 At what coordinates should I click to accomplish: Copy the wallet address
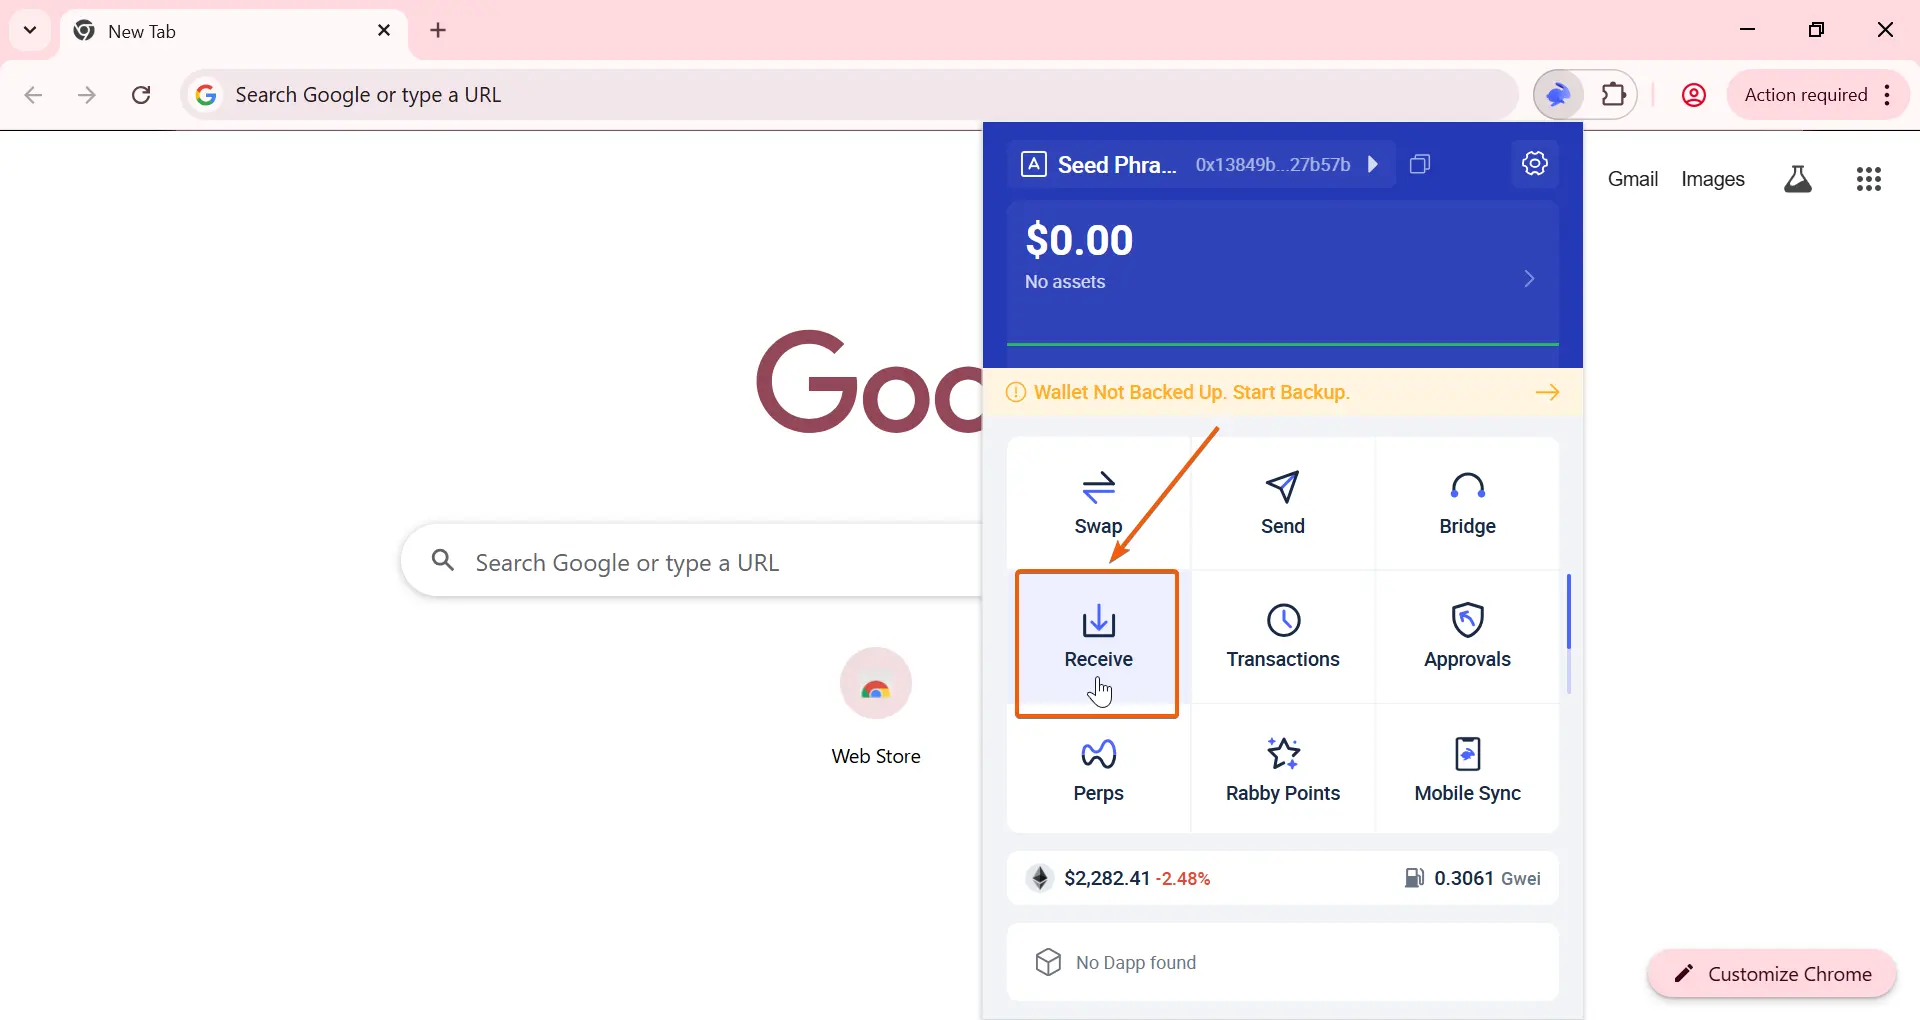click(x=1420, y=164)
